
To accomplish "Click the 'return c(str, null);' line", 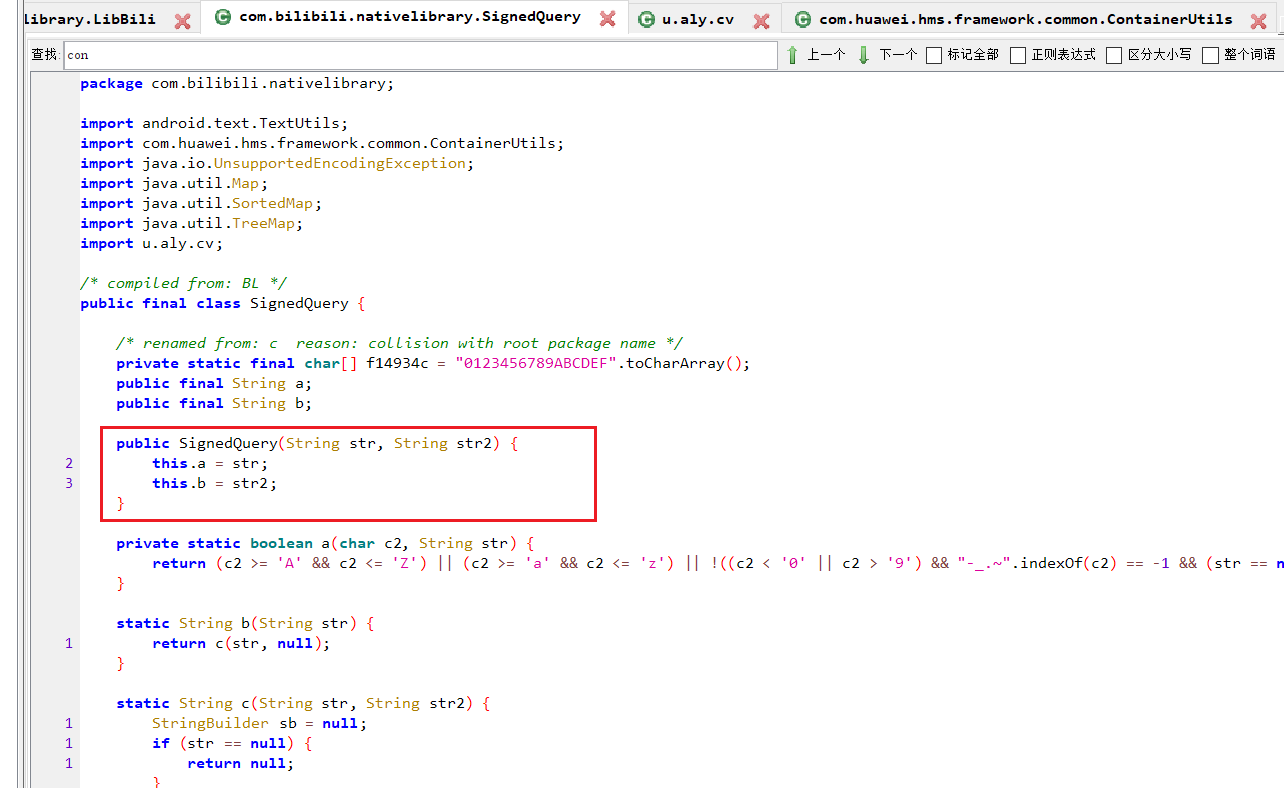I will [x=241, y=643].
